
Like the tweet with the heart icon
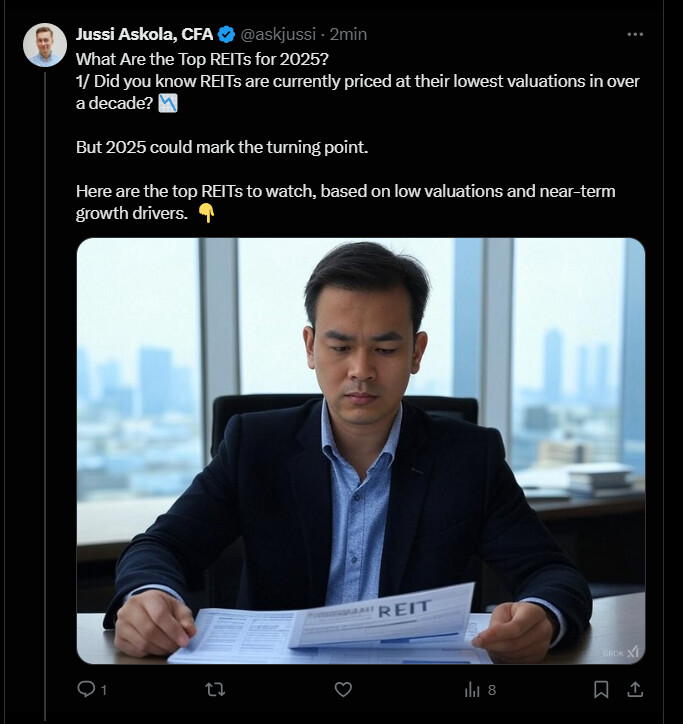pos(343,689)
